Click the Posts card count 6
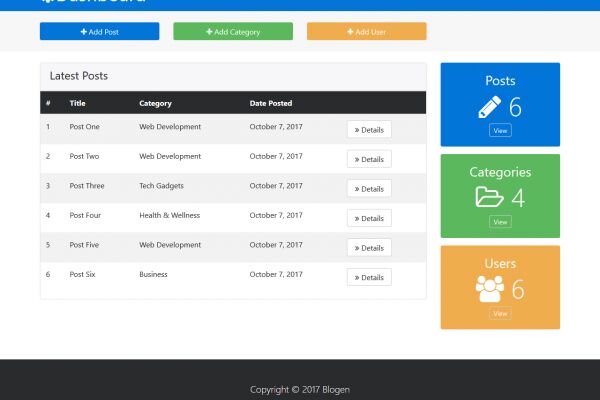600x400 pixels. click(515, 107)
